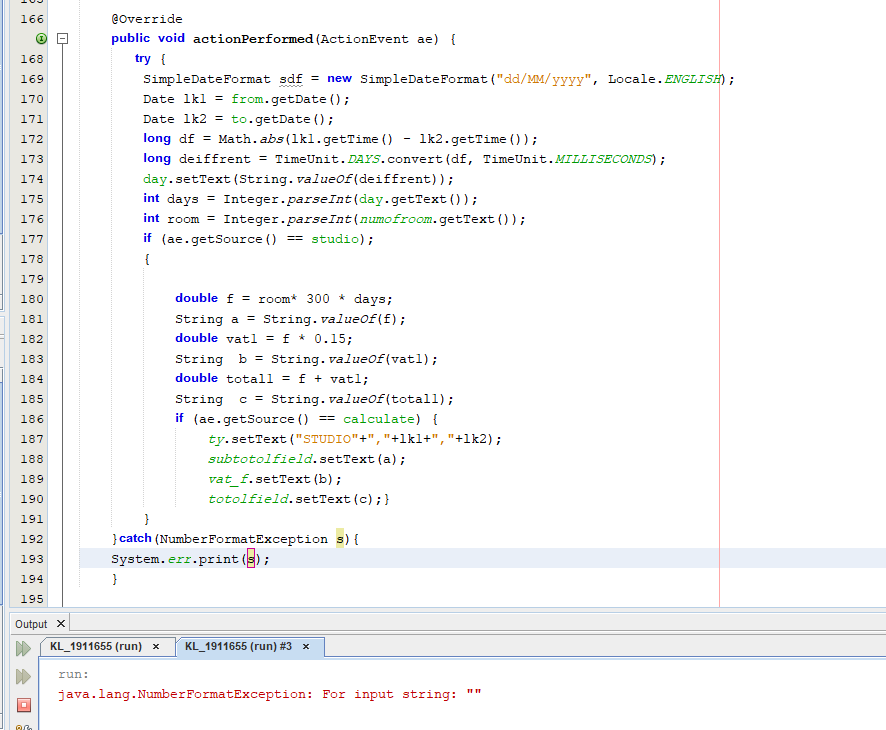Click System.err.print on line 193
This screenshot has width=886, height=730.
(175, 559)
